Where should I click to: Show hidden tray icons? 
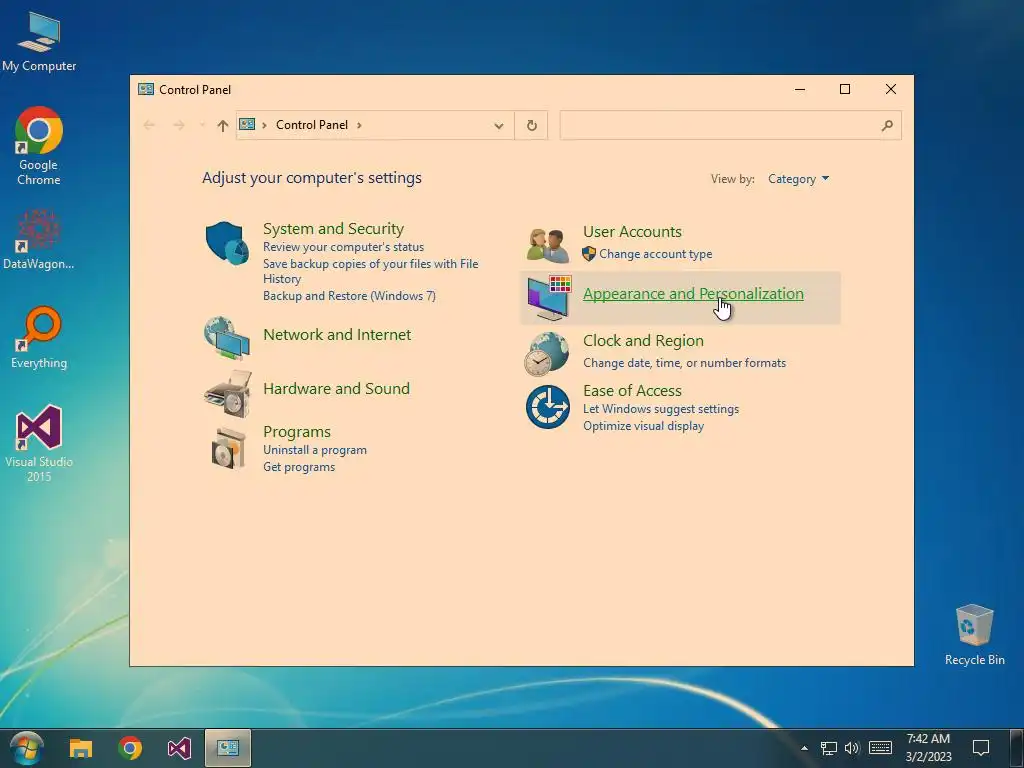pyautogui.click(x=805, y=748)
